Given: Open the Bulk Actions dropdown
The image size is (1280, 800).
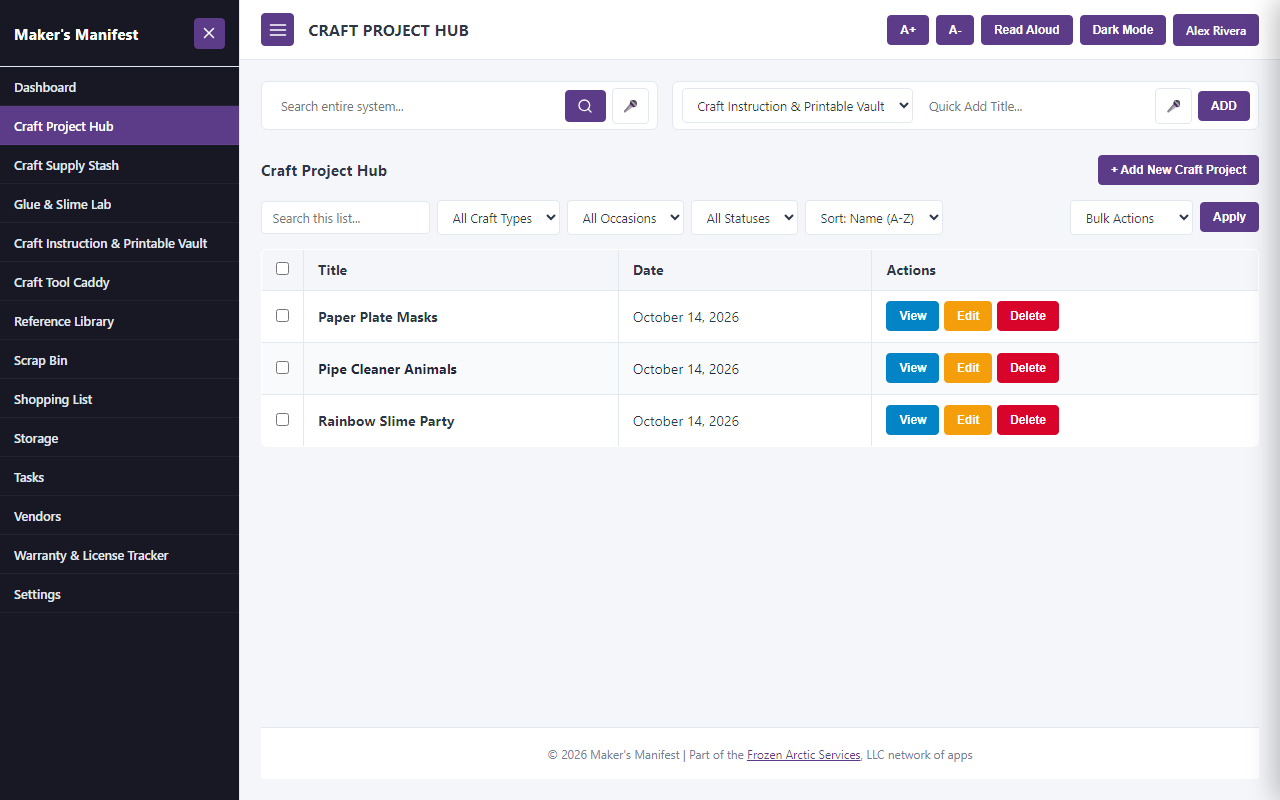Looking at the screenshot, I should click(x=1131, y=218).
